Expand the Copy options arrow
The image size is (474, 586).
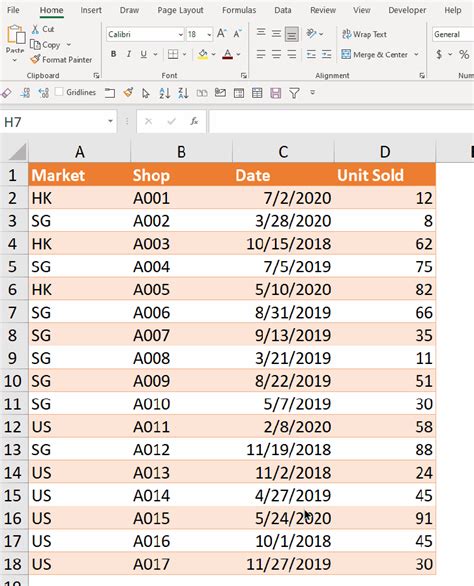69,45
